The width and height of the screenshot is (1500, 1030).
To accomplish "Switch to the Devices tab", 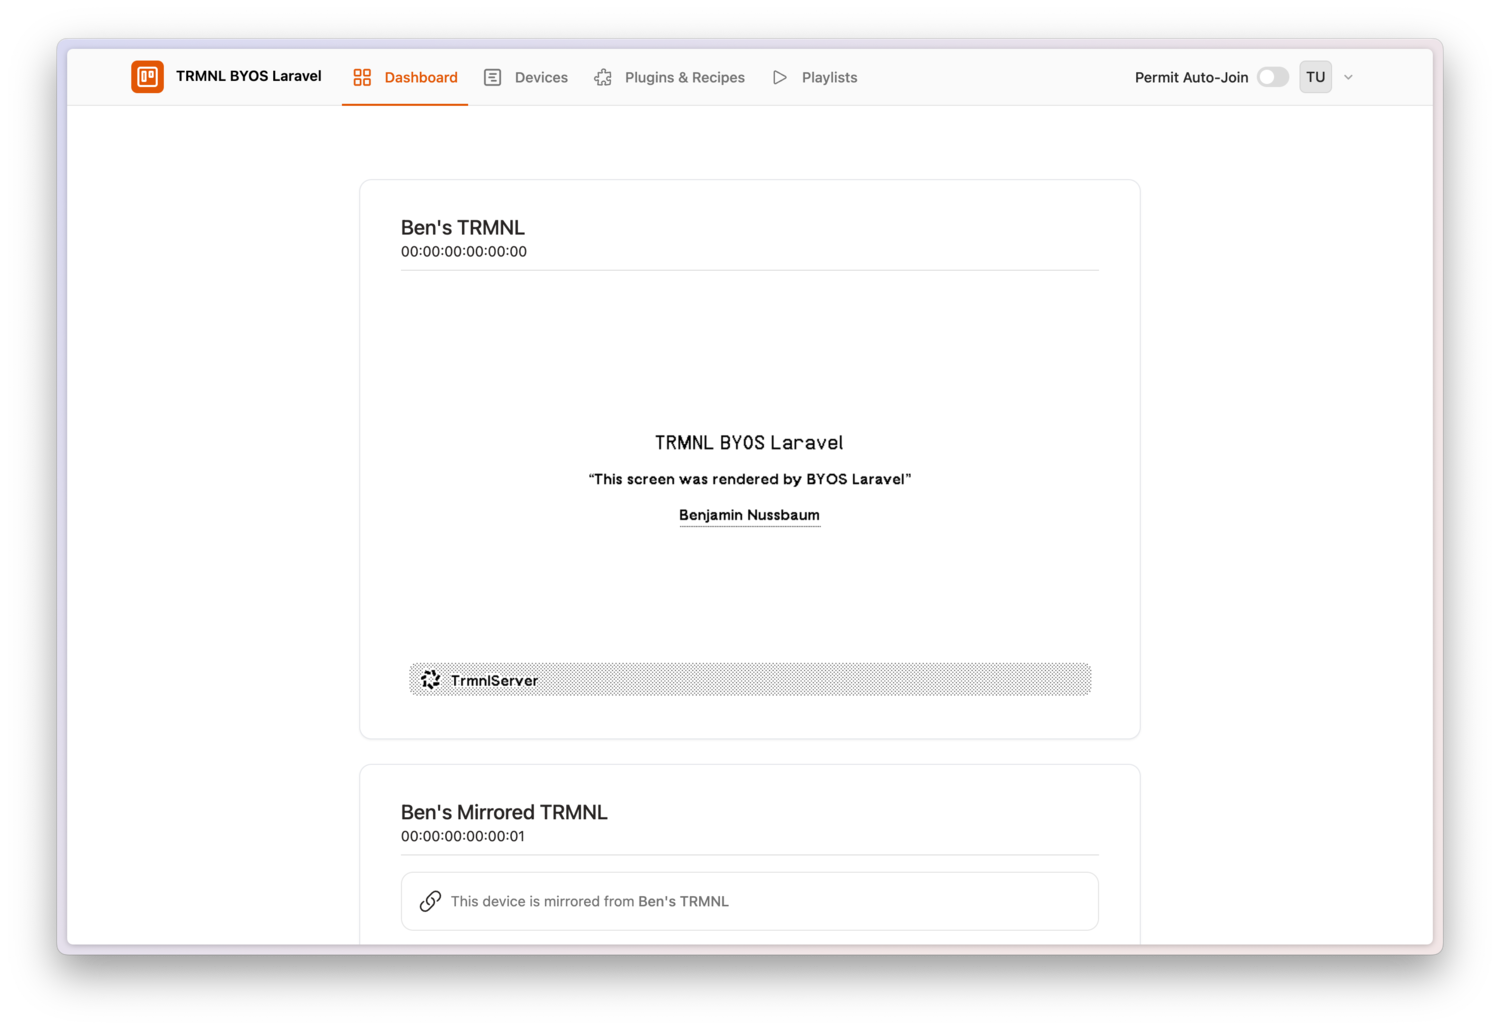I will [x=541, y=76].
